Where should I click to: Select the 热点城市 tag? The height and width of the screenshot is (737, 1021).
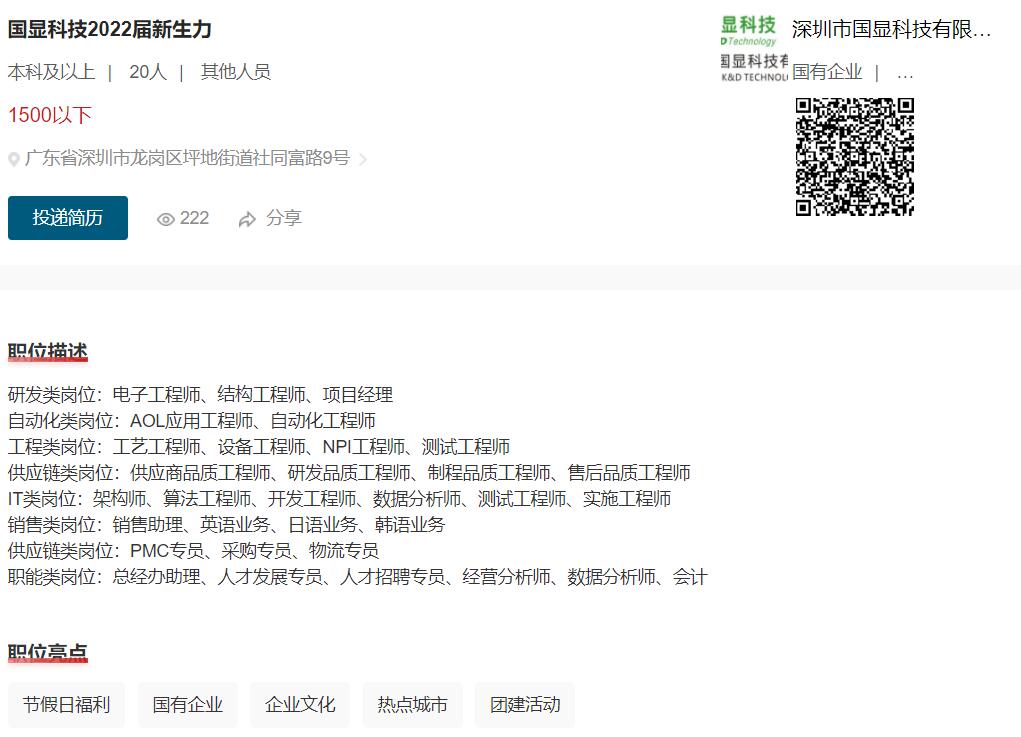point(412,704)
